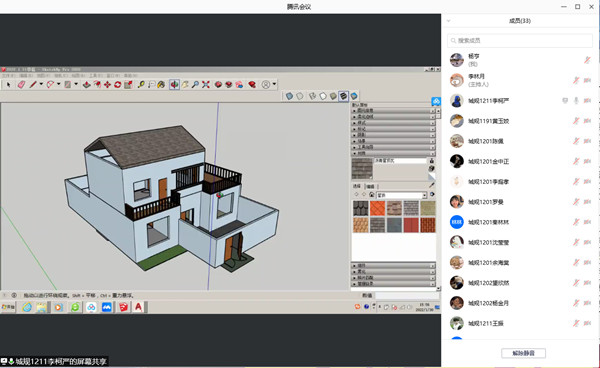Click the 解除静音 button
Screen dimensions: 600x368
(523, 353)
